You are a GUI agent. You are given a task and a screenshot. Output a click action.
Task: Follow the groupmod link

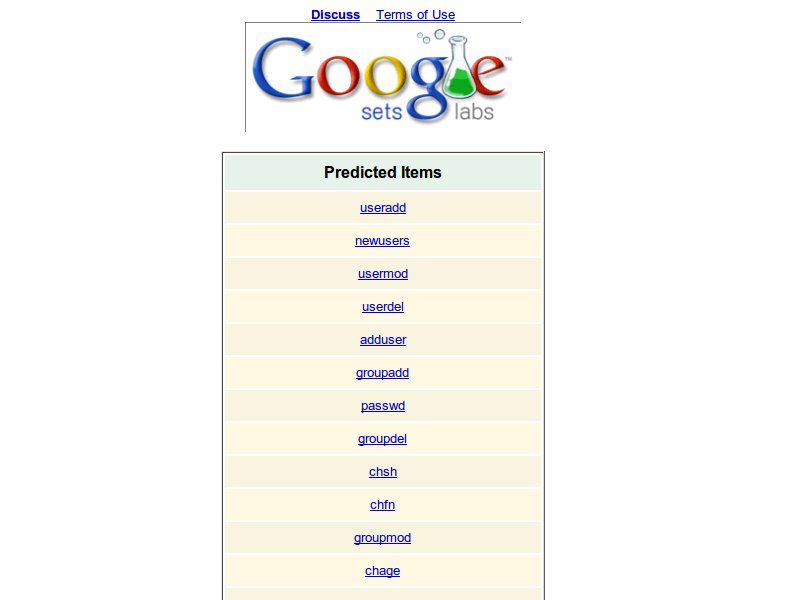click(x=382, y=538)
